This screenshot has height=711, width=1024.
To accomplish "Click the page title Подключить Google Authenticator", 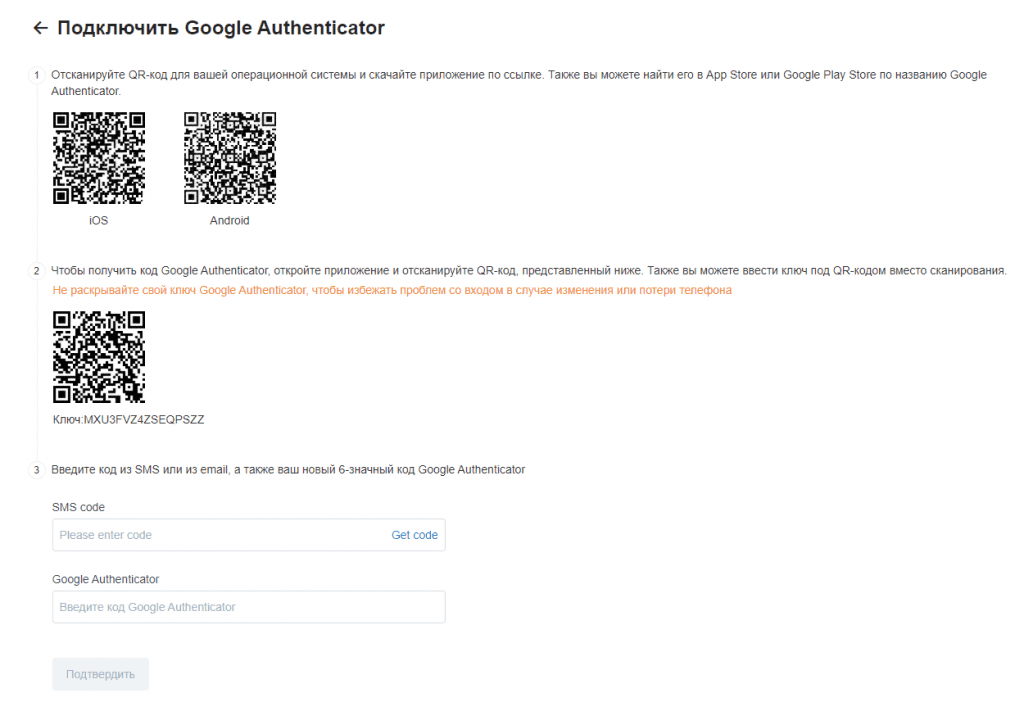I will coord(221,27).
